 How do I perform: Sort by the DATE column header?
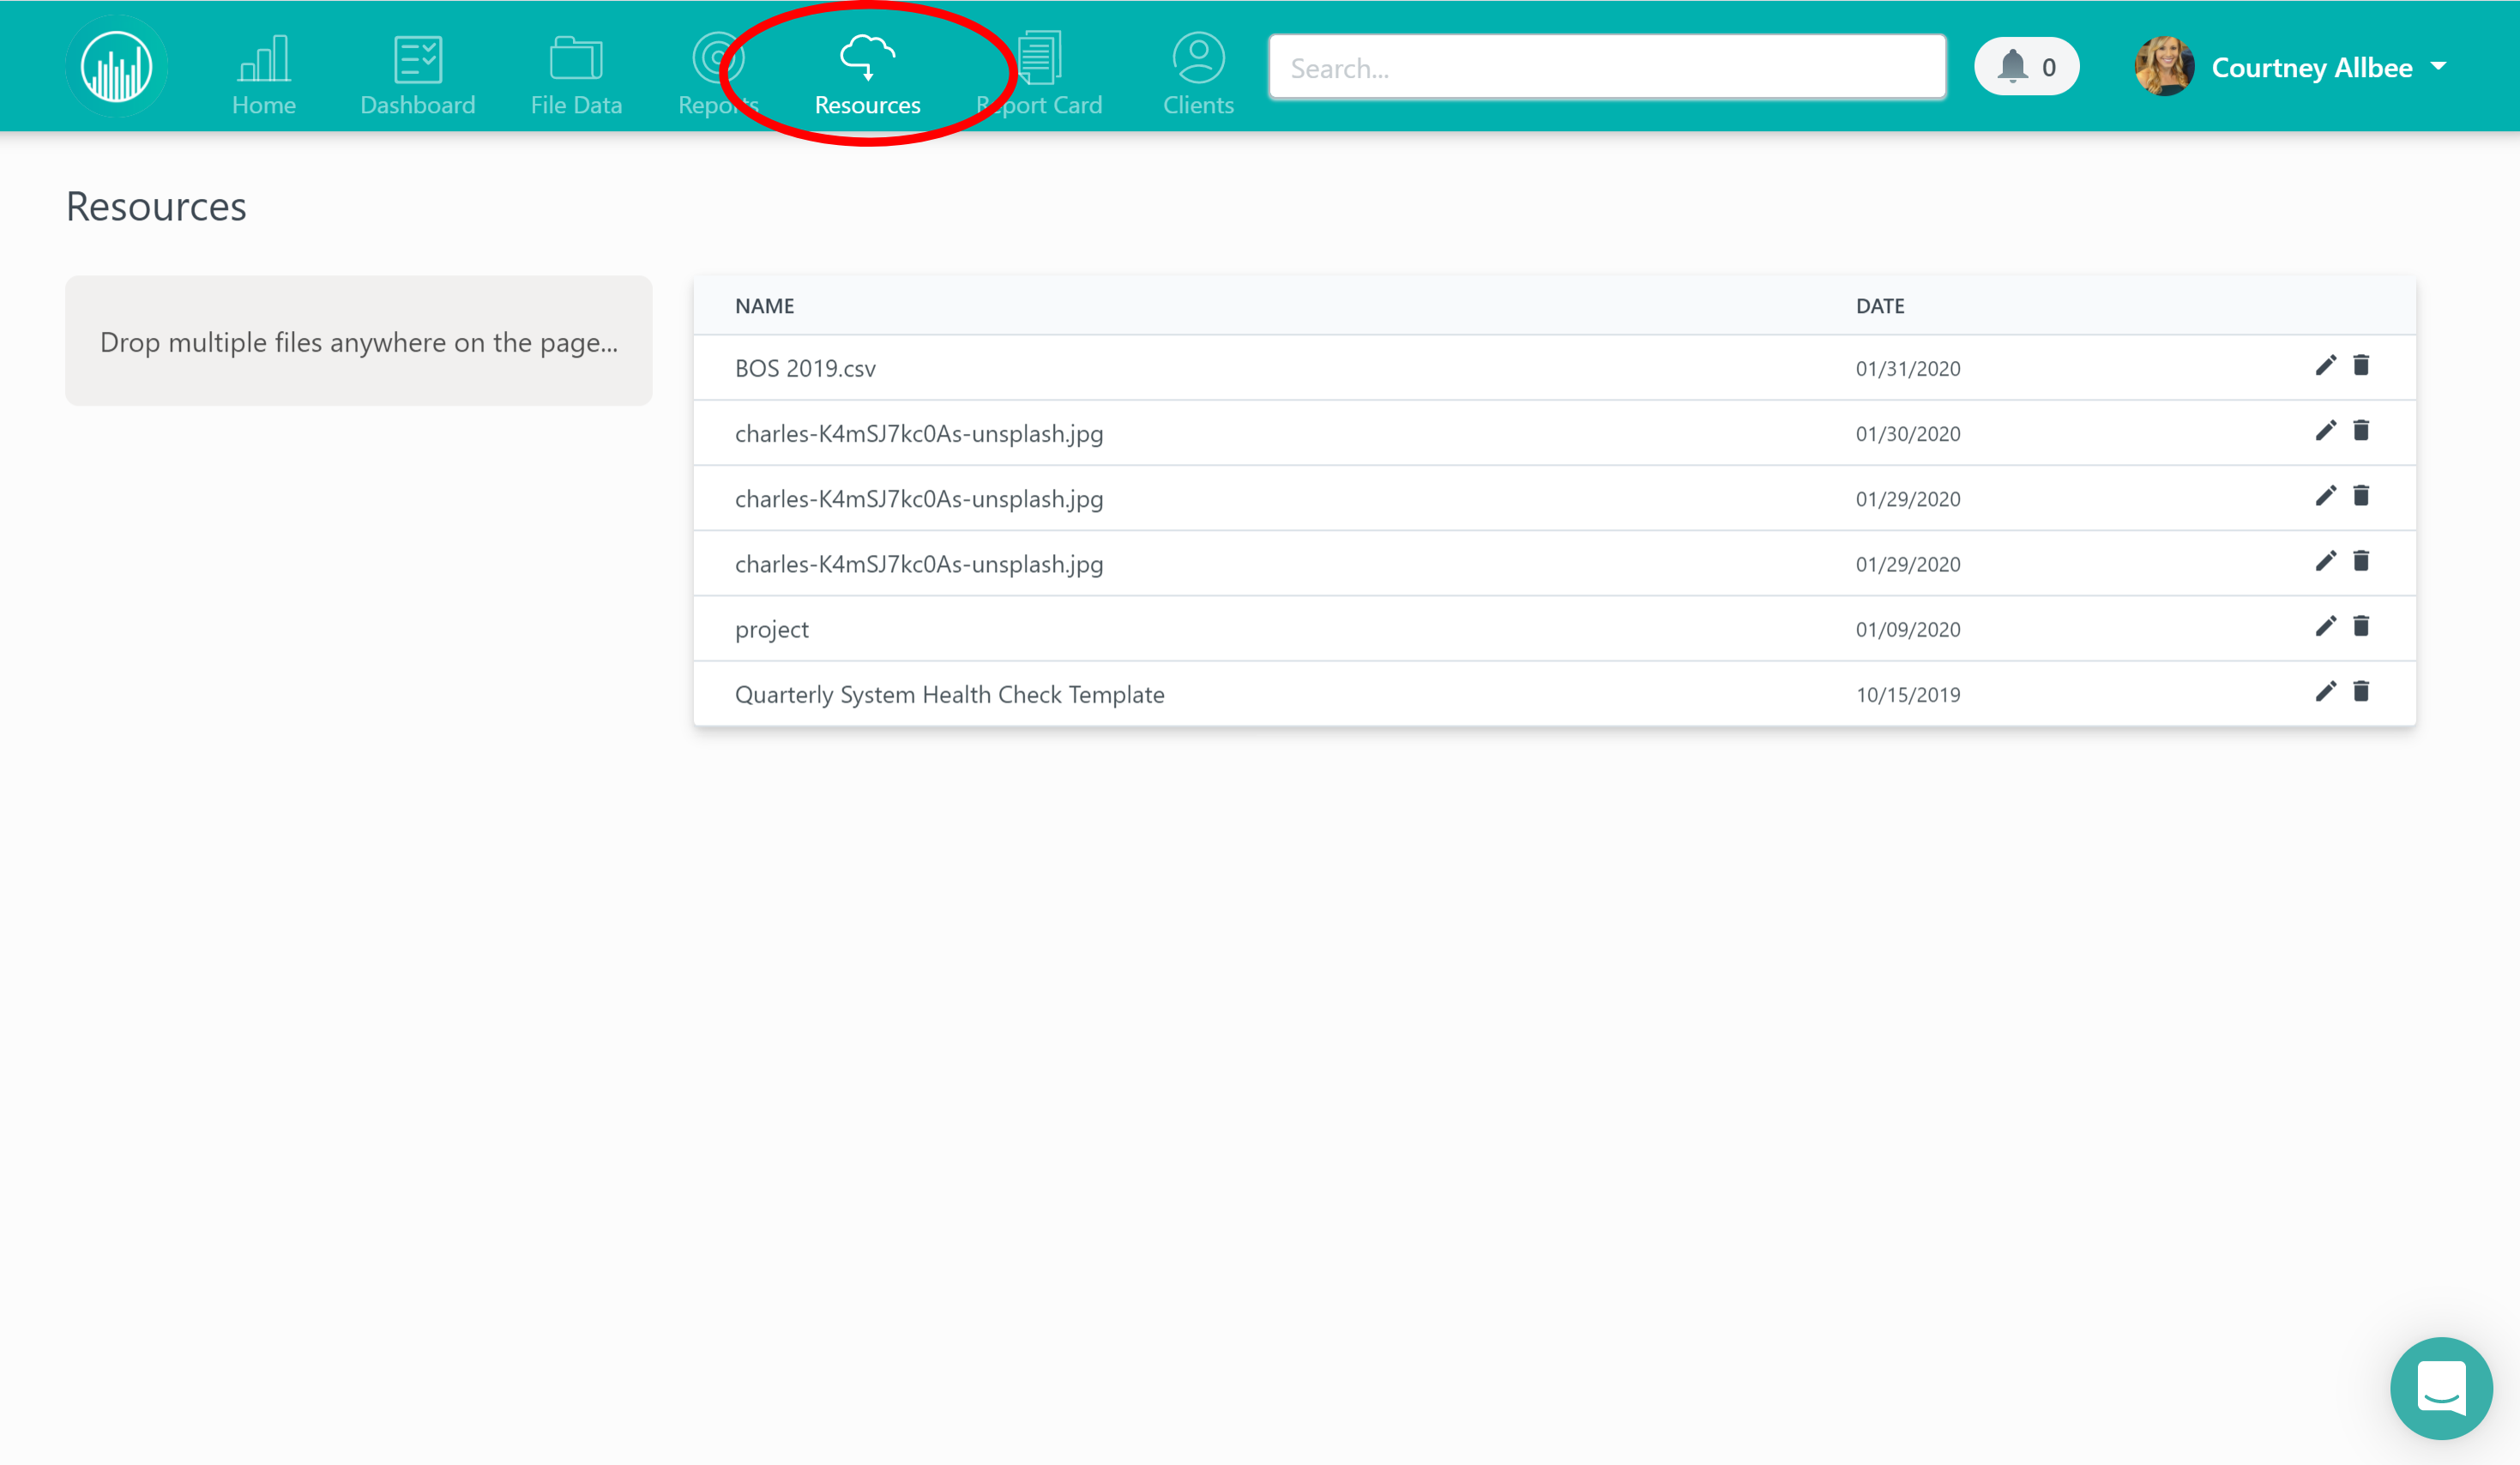[1880, 305]
